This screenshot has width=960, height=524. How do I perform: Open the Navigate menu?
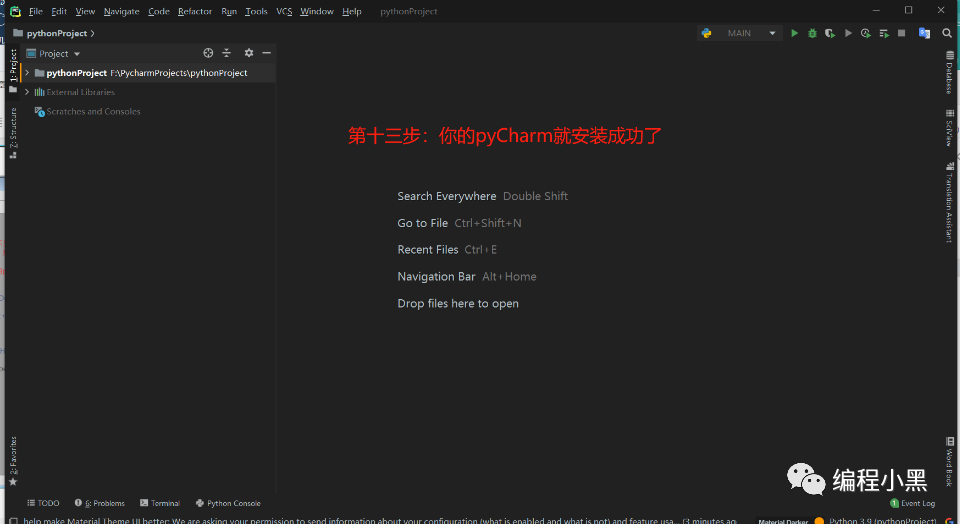[x=121, y=11]
